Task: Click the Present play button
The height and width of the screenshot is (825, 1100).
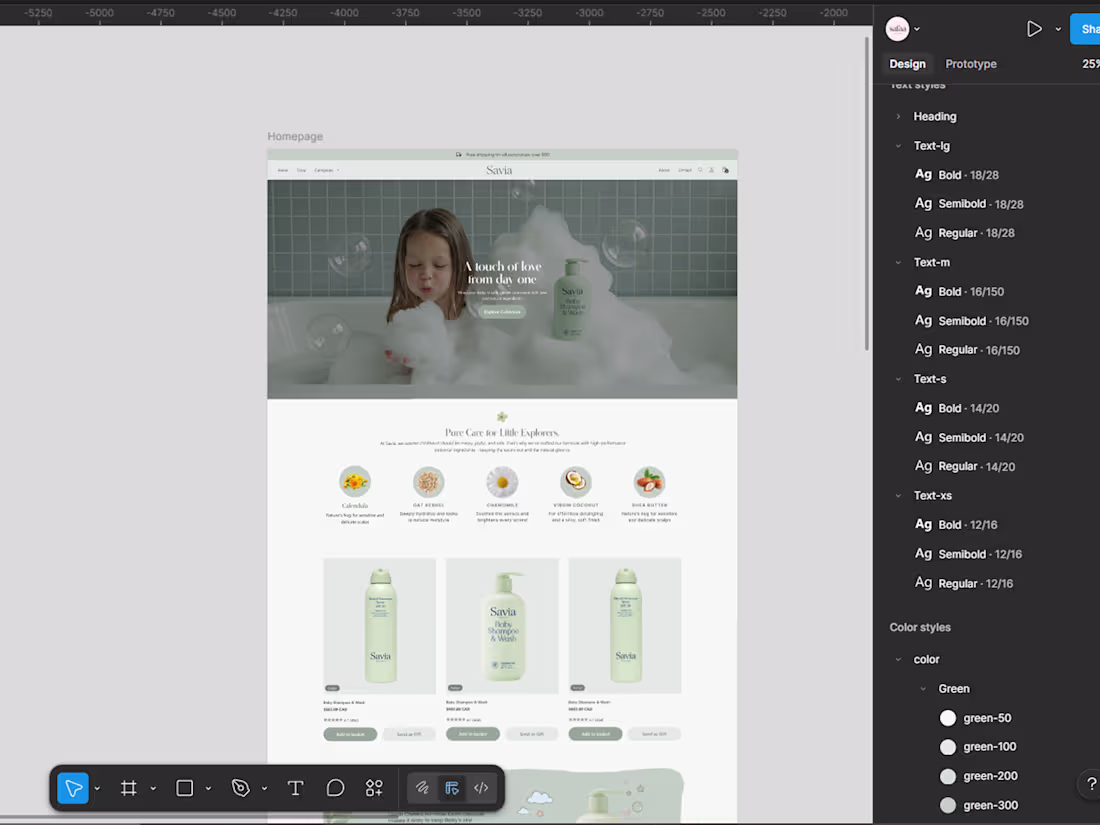Action: [1034, 29]
